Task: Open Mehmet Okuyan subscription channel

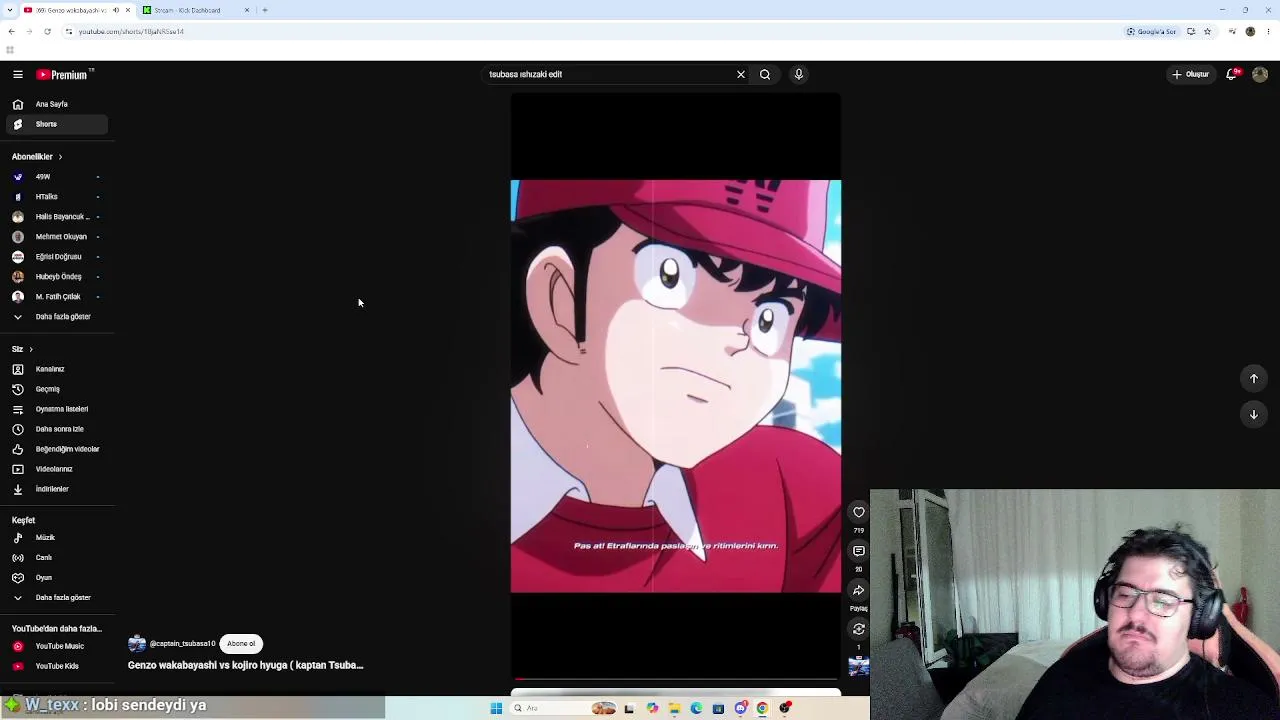Action: [x=58, y=237]
